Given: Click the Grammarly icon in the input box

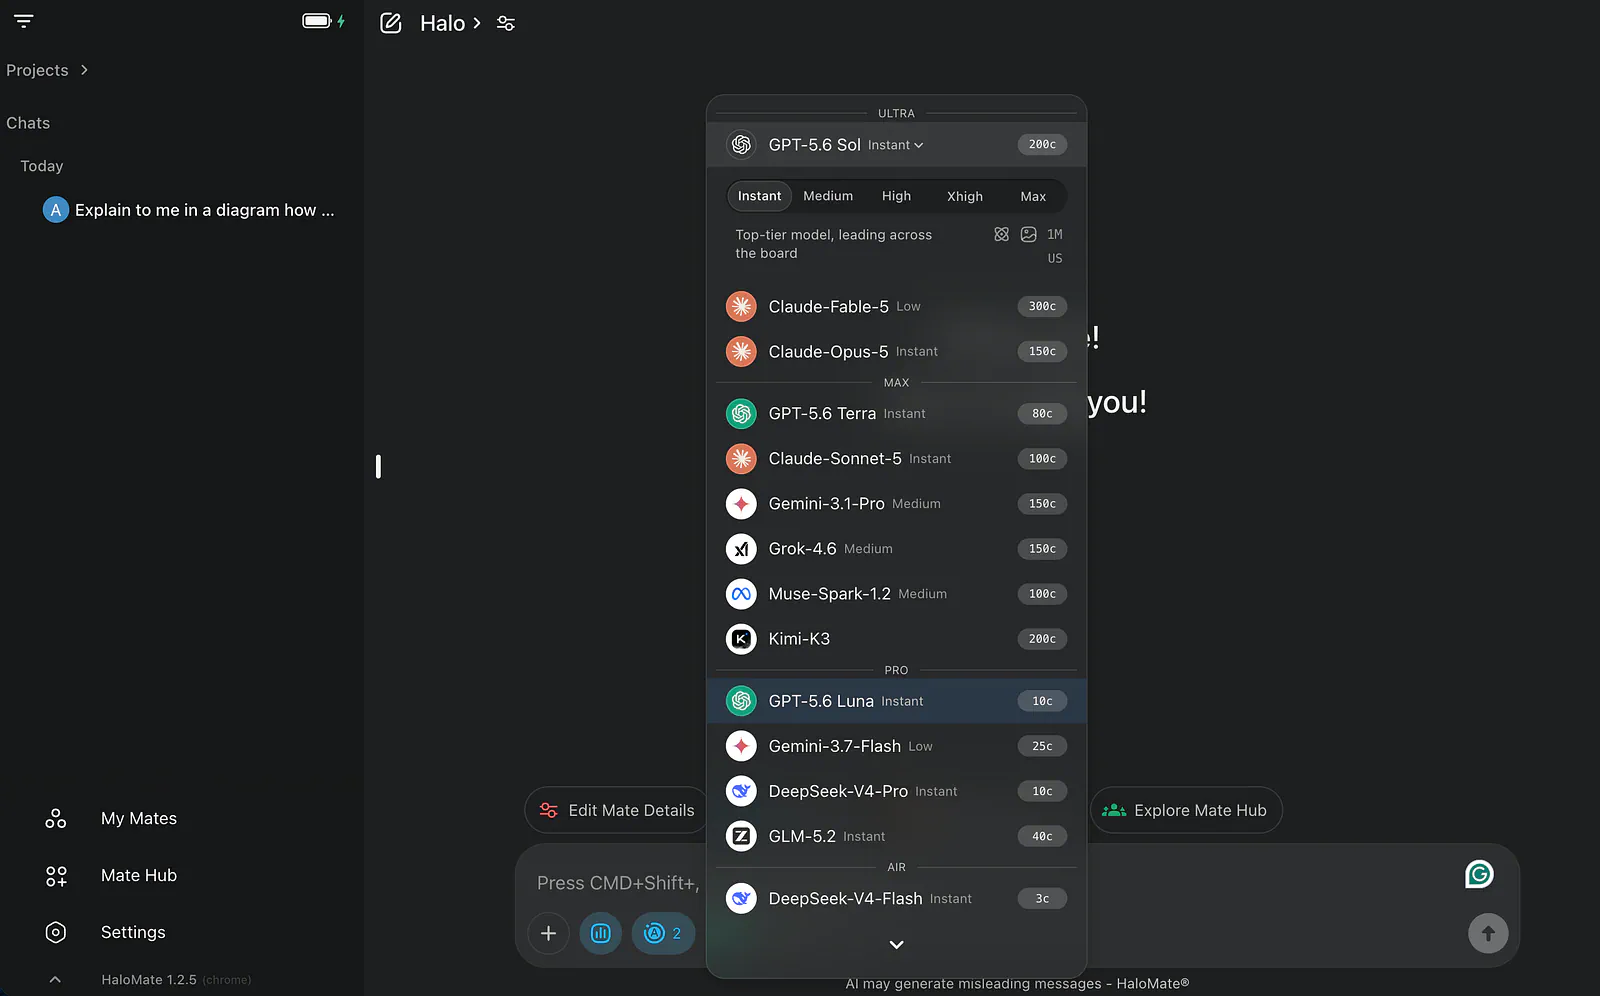Looking at the screenshot, I should pos(1479,874).
